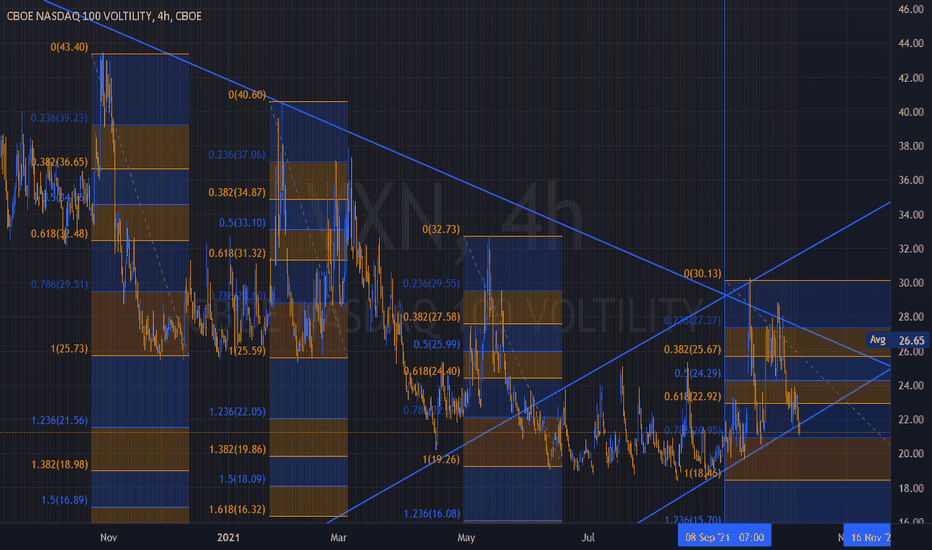Screen dimensions: 932x550
Task: Click the 34.00 price axis value
Action: pos(911,215)
